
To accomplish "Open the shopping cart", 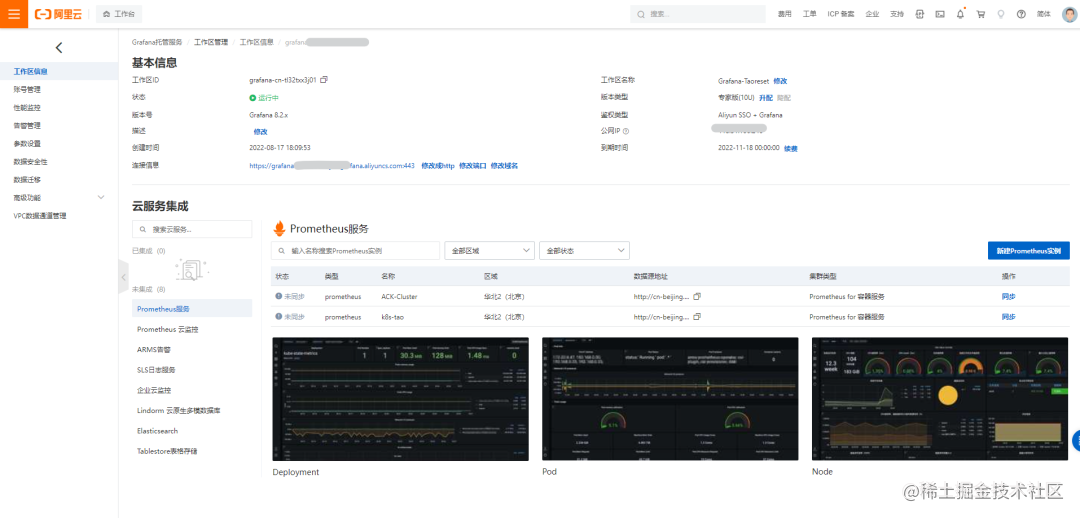I will (981, 14).
